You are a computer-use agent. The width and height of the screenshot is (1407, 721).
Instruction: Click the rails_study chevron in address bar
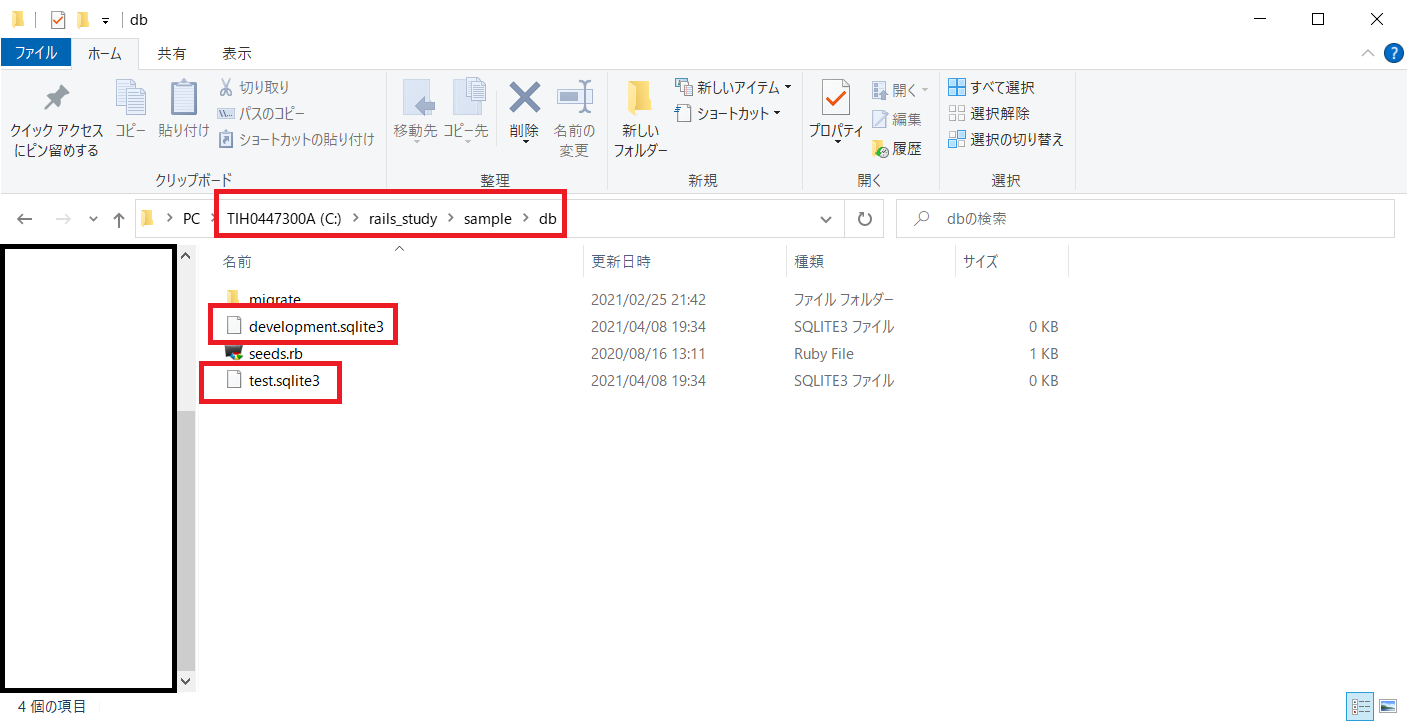coord(451,219)
